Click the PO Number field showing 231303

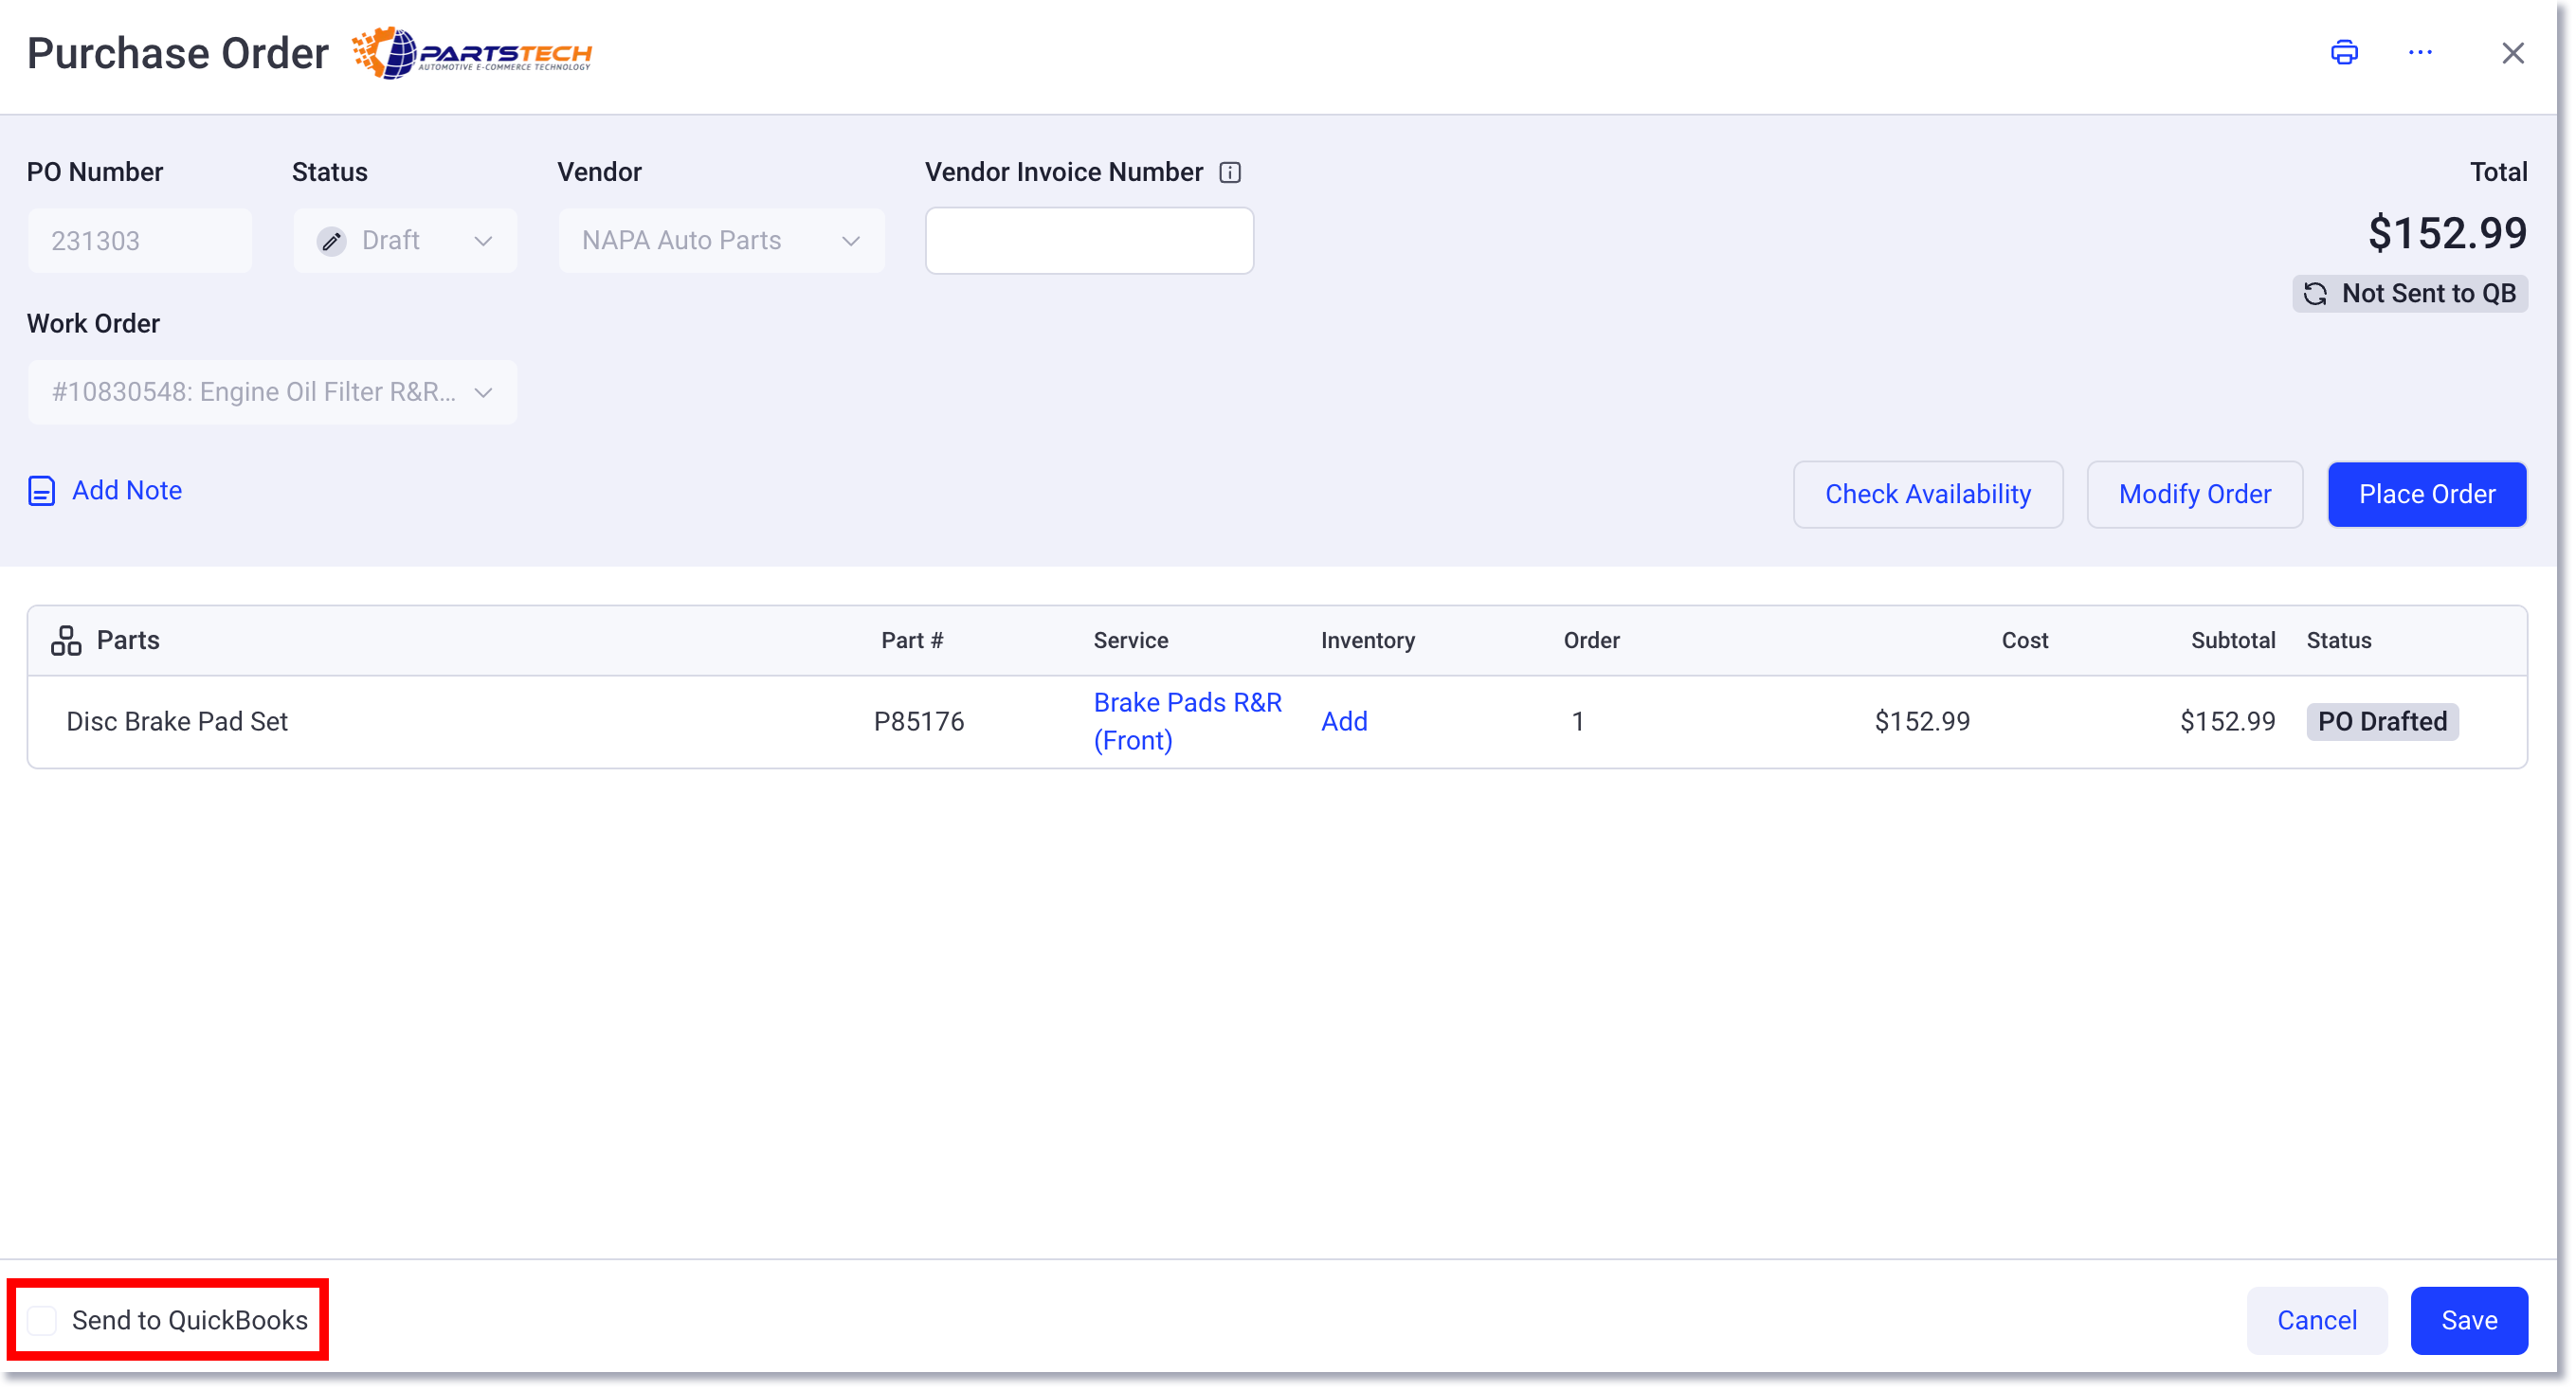coord(139,240)
